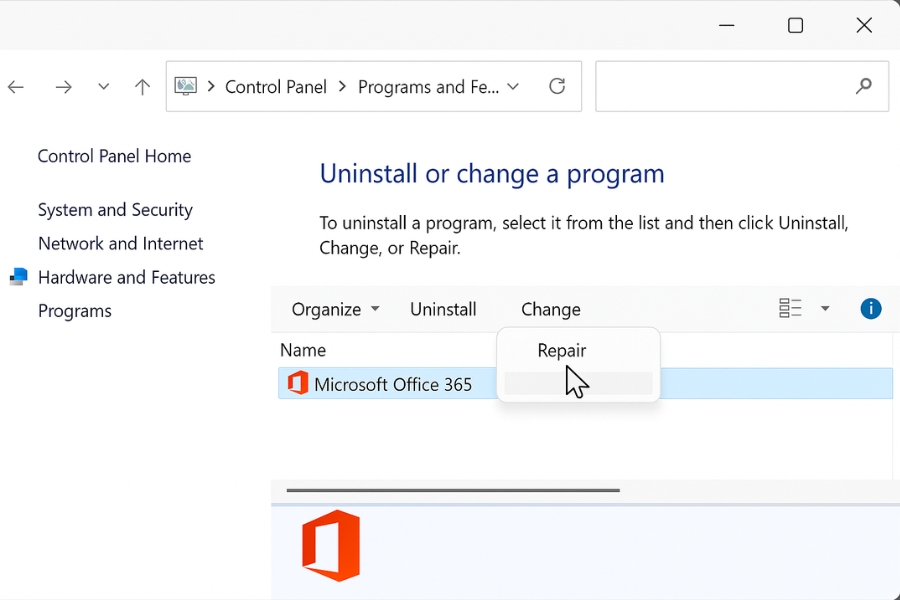Click Control Panel in the breadcrumb path
The width and height of the screenshot is (900, 600).
pyautogui.click(x=276, y=87)
